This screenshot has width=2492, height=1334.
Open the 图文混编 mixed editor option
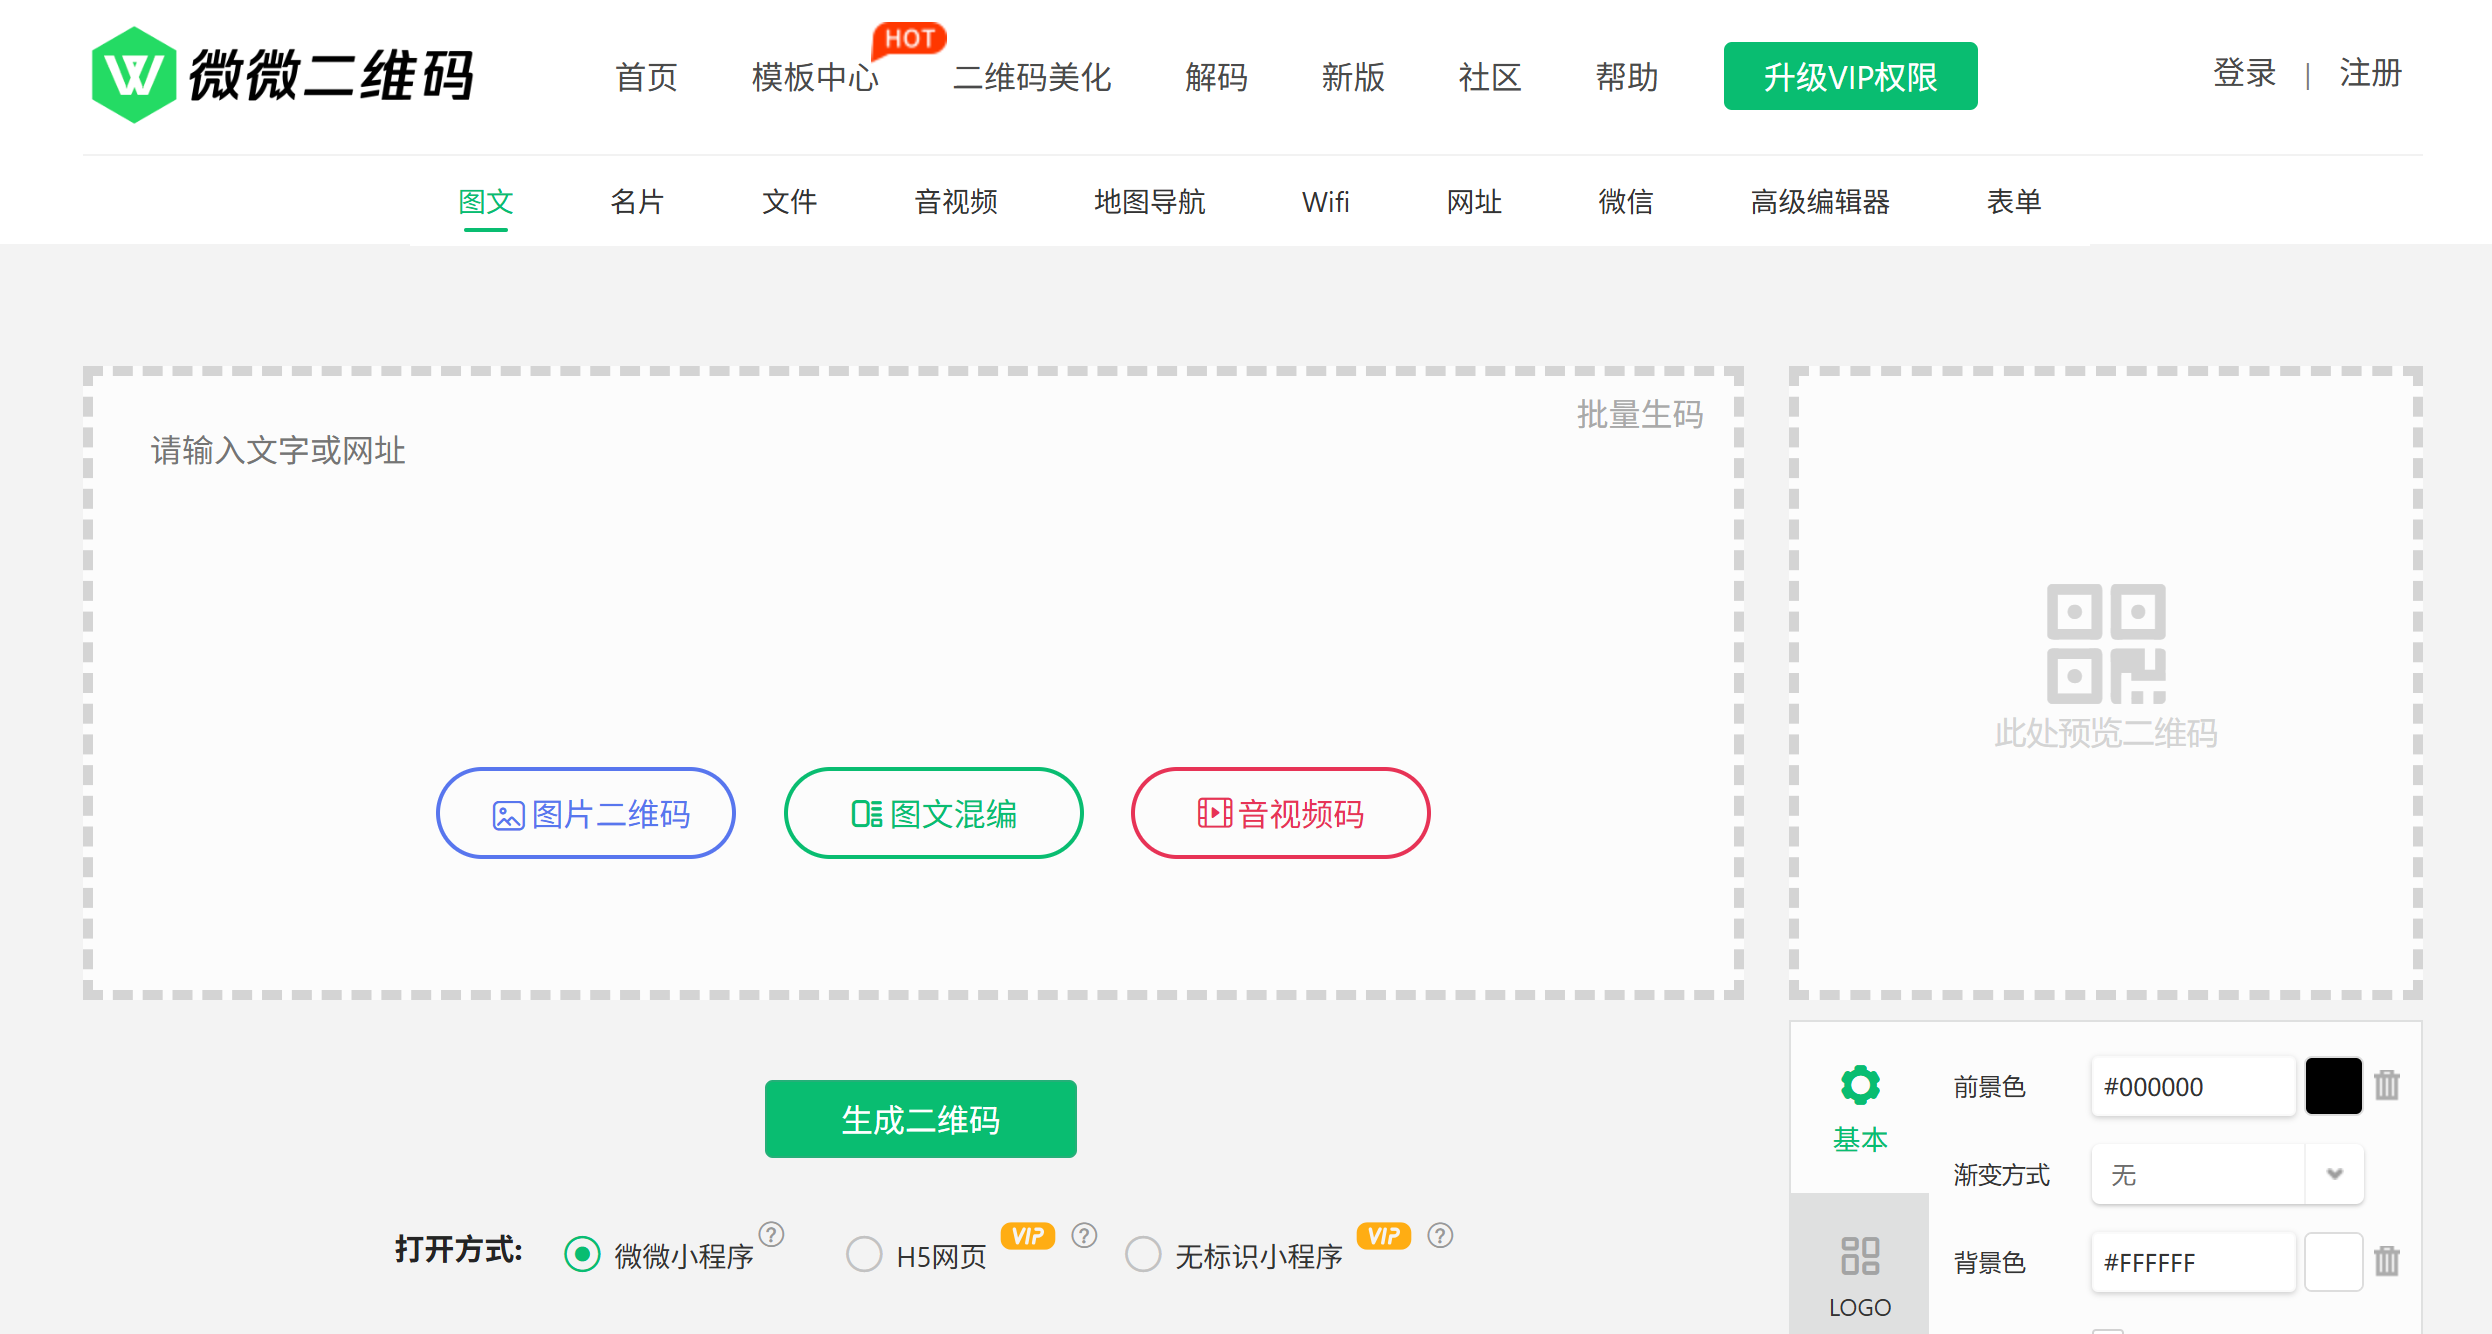(933, 813)
